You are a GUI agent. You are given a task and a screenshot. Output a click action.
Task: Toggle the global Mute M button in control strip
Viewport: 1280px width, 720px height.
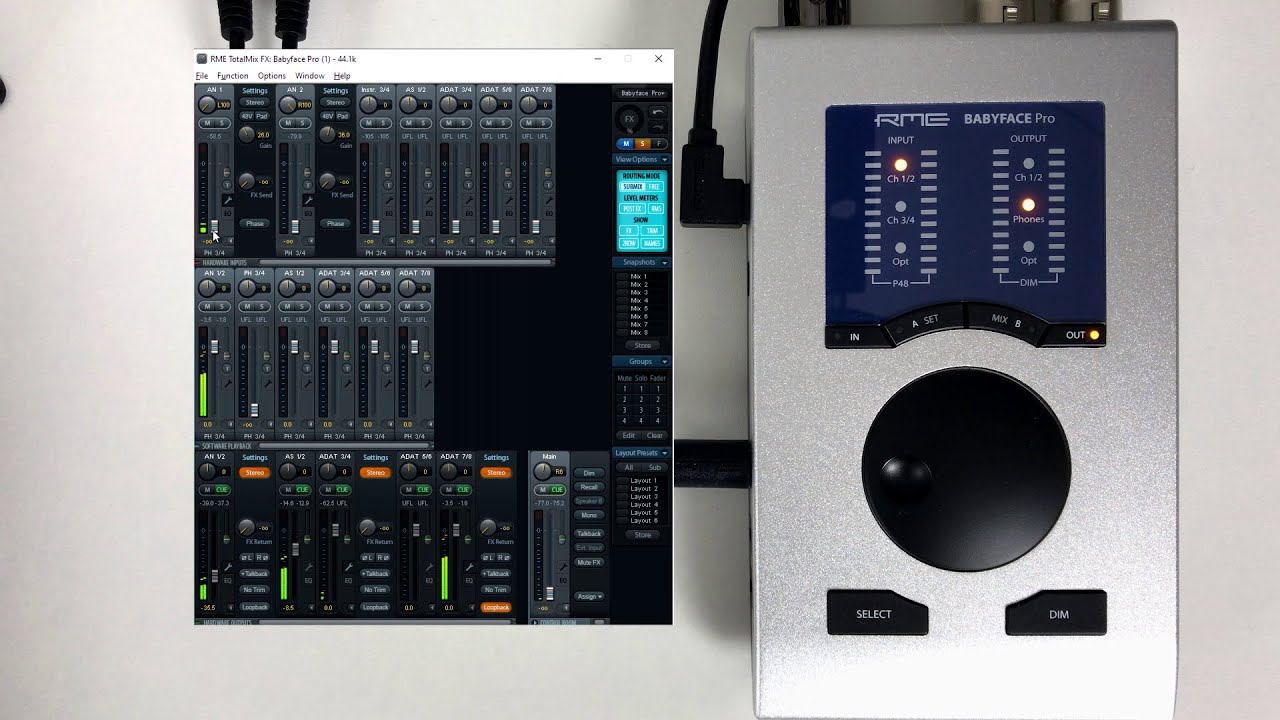[626, 143]
